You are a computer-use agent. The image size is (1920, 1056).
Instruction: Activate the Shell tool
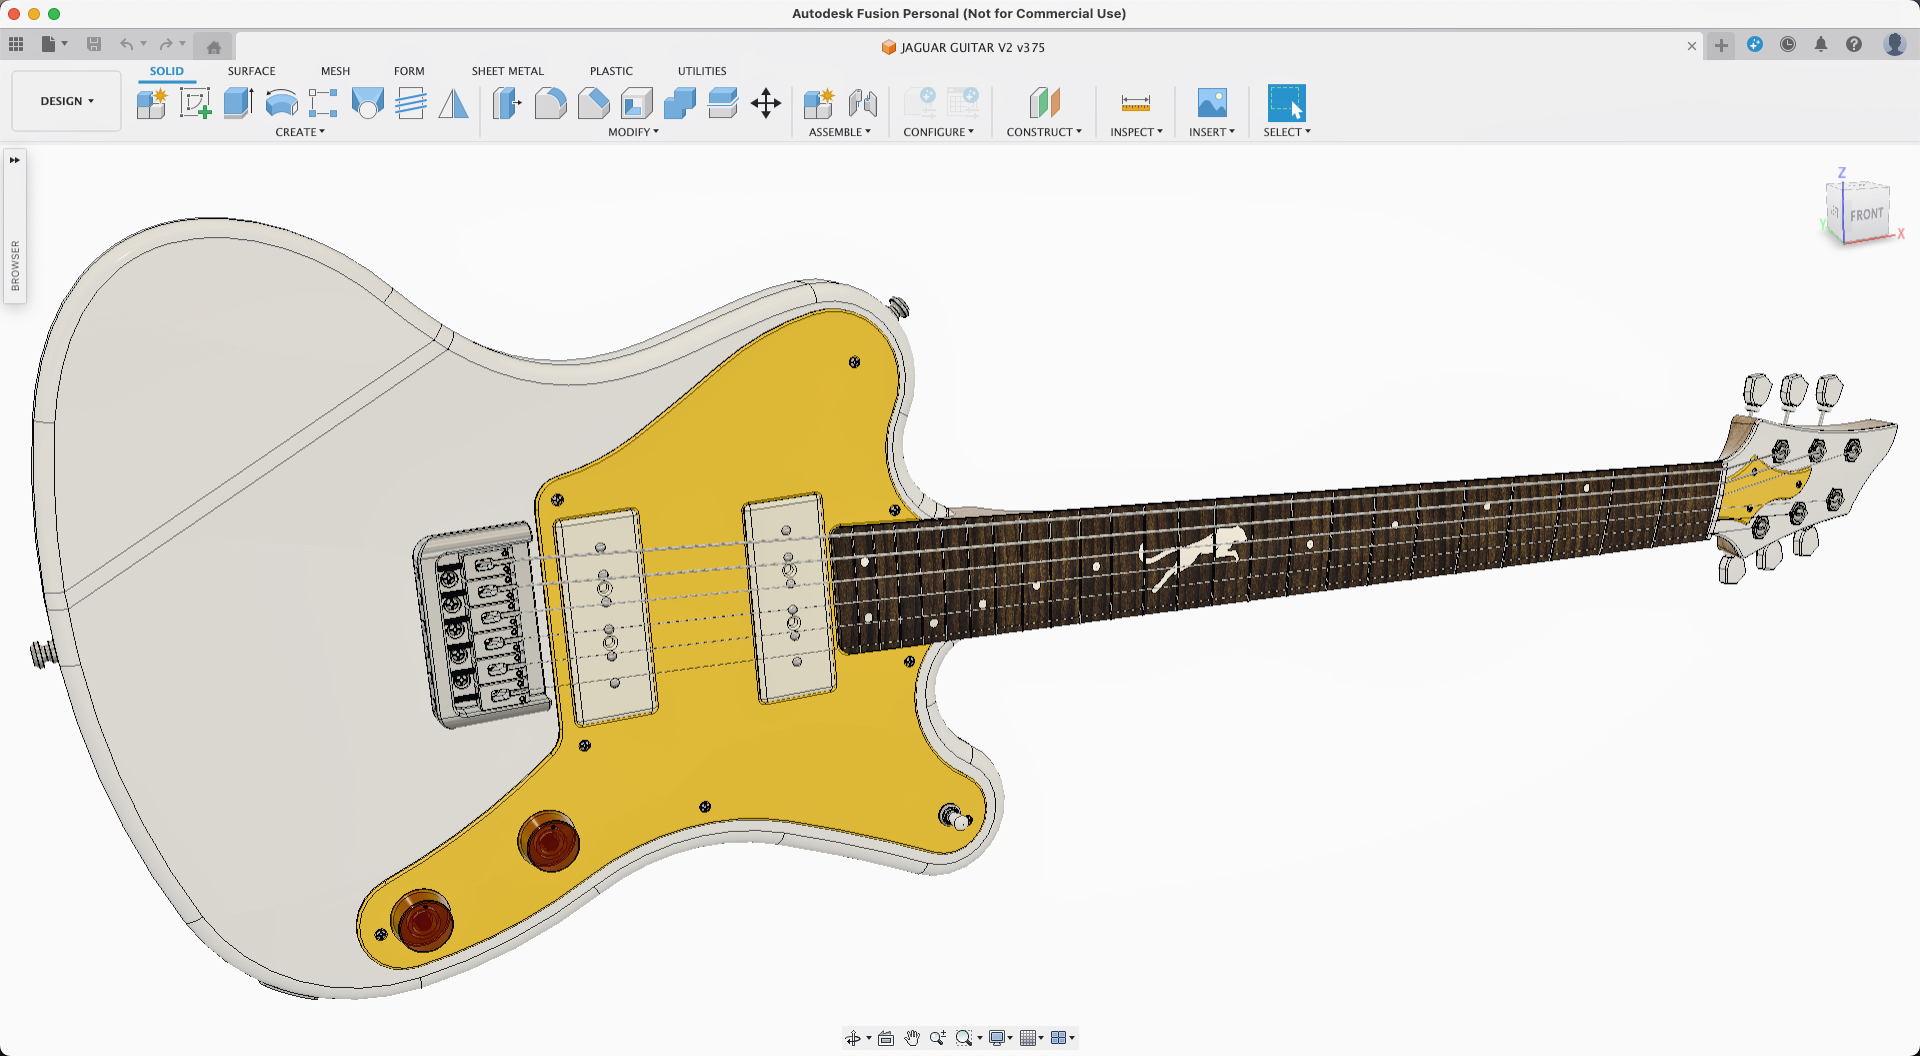(636, 103)
